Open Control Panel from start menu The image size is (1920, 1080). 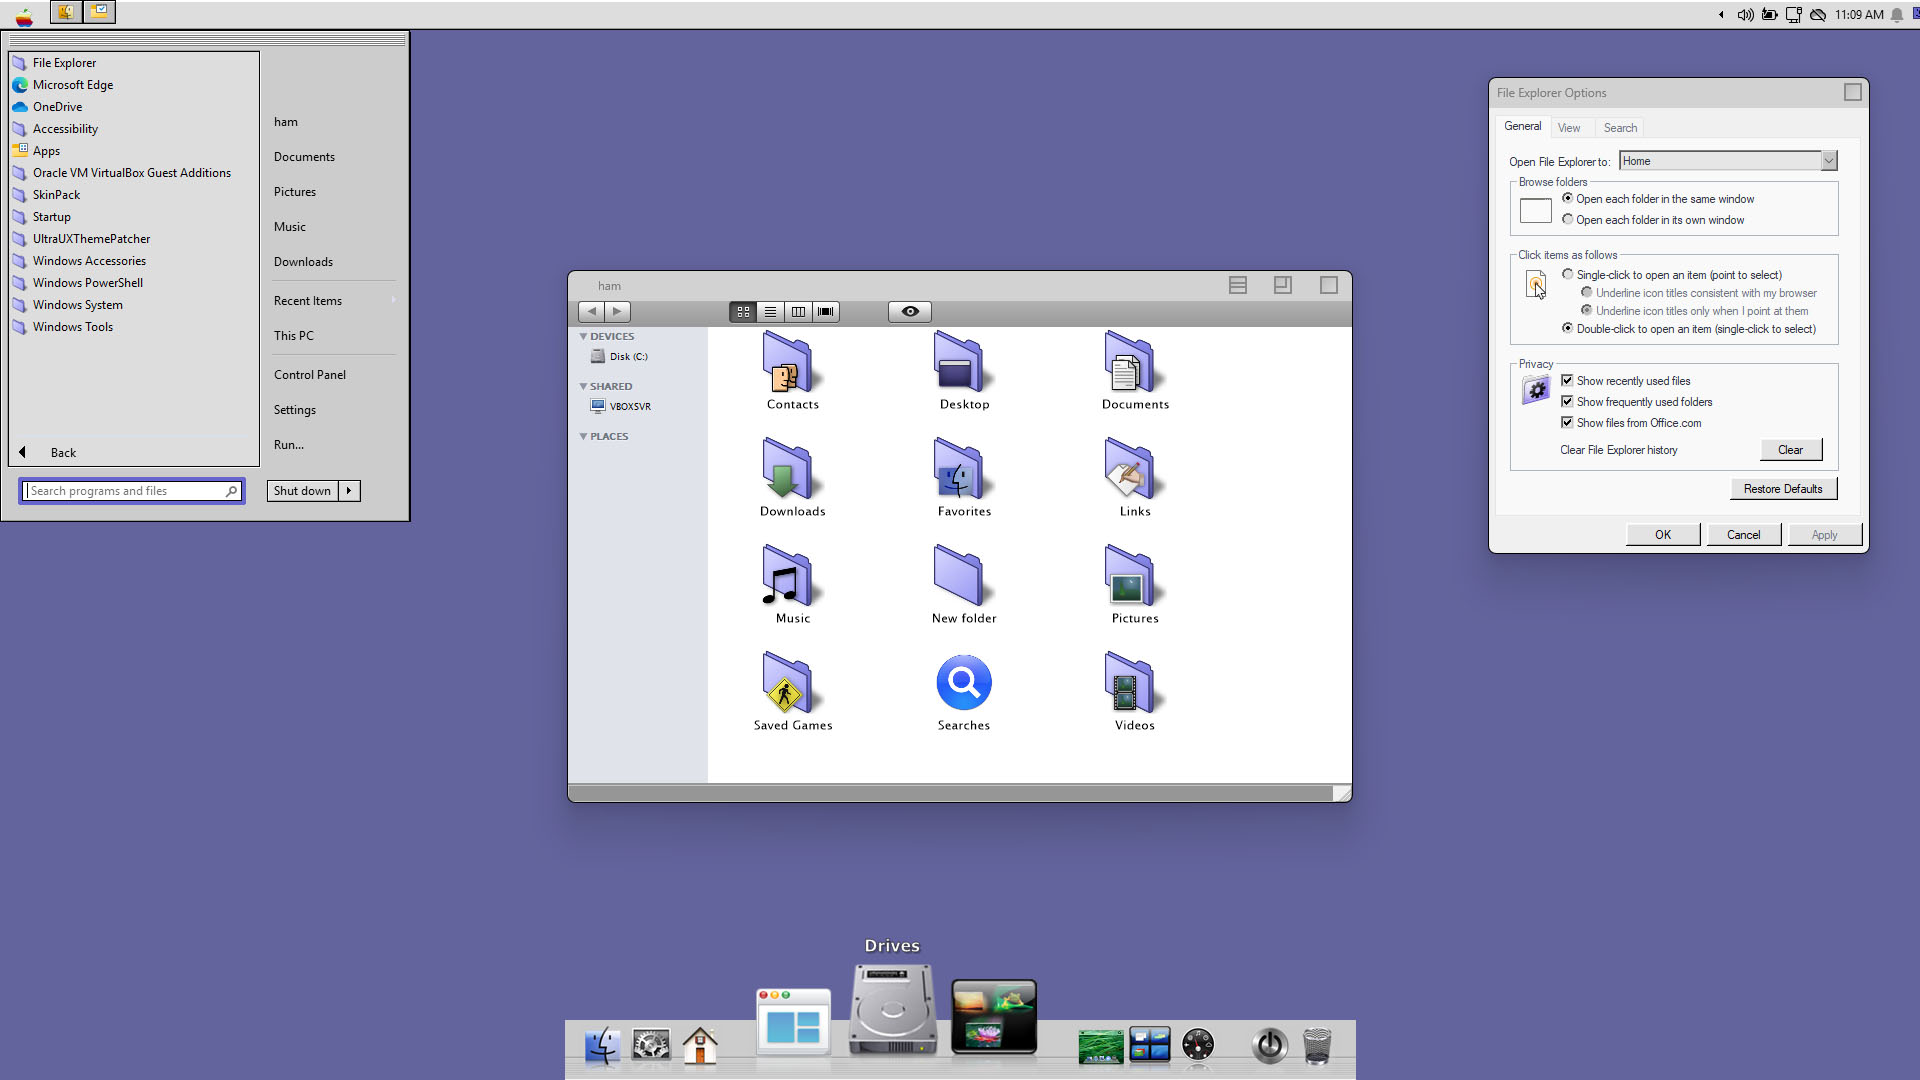pyautogui.click(x=309, y=375)
